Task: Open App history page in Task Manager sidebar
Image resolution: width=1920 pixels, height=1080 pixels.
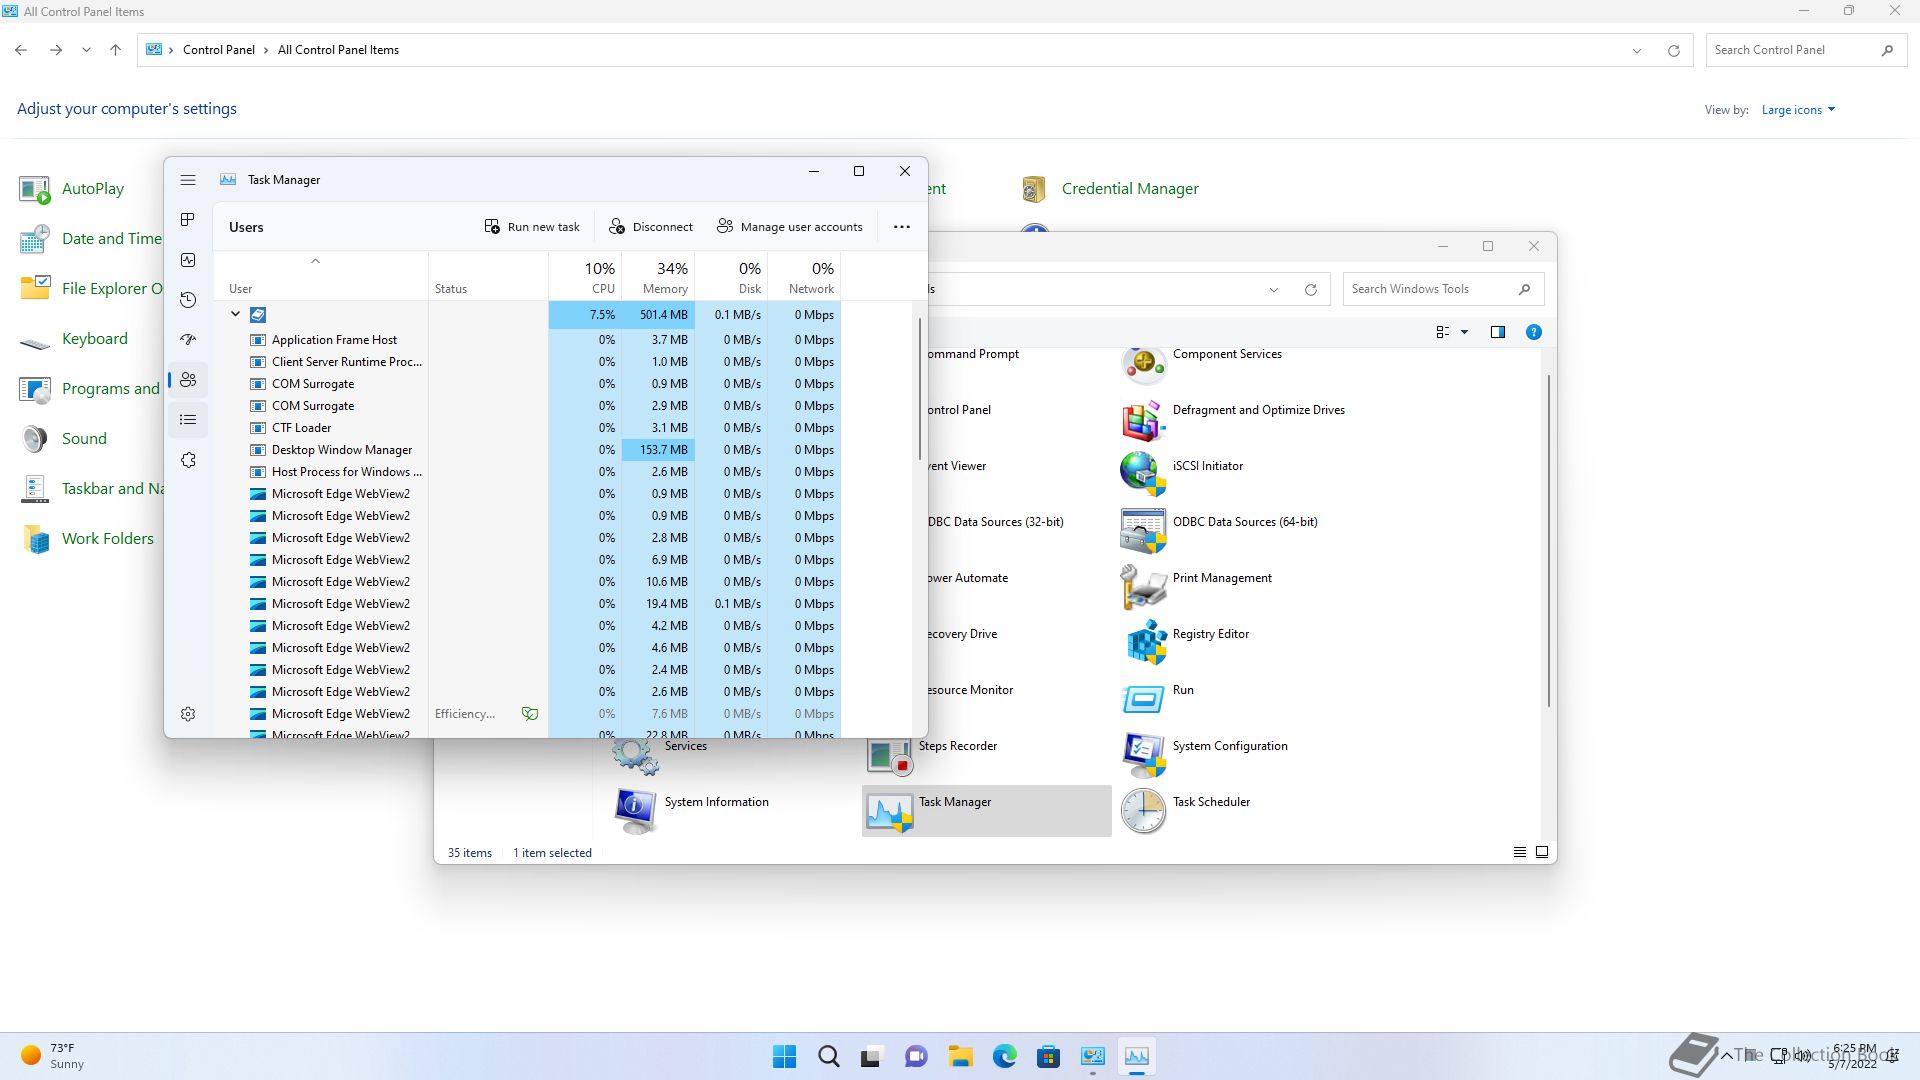Action: click(x=188, y=300)
